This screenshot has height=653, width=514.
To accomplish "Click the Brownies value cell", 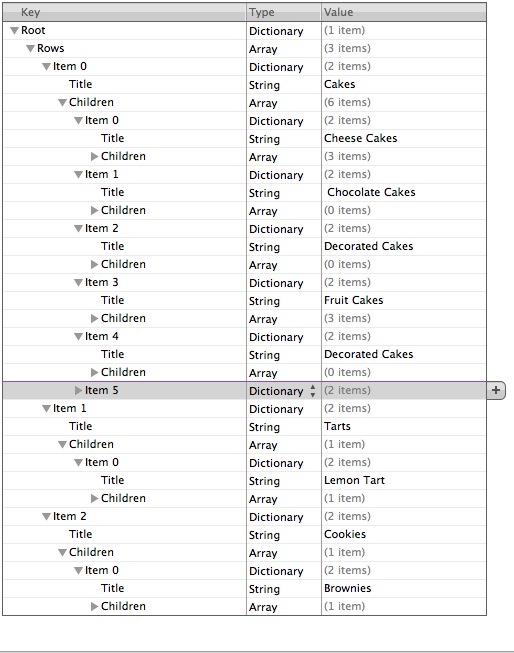I will [404, 588].
